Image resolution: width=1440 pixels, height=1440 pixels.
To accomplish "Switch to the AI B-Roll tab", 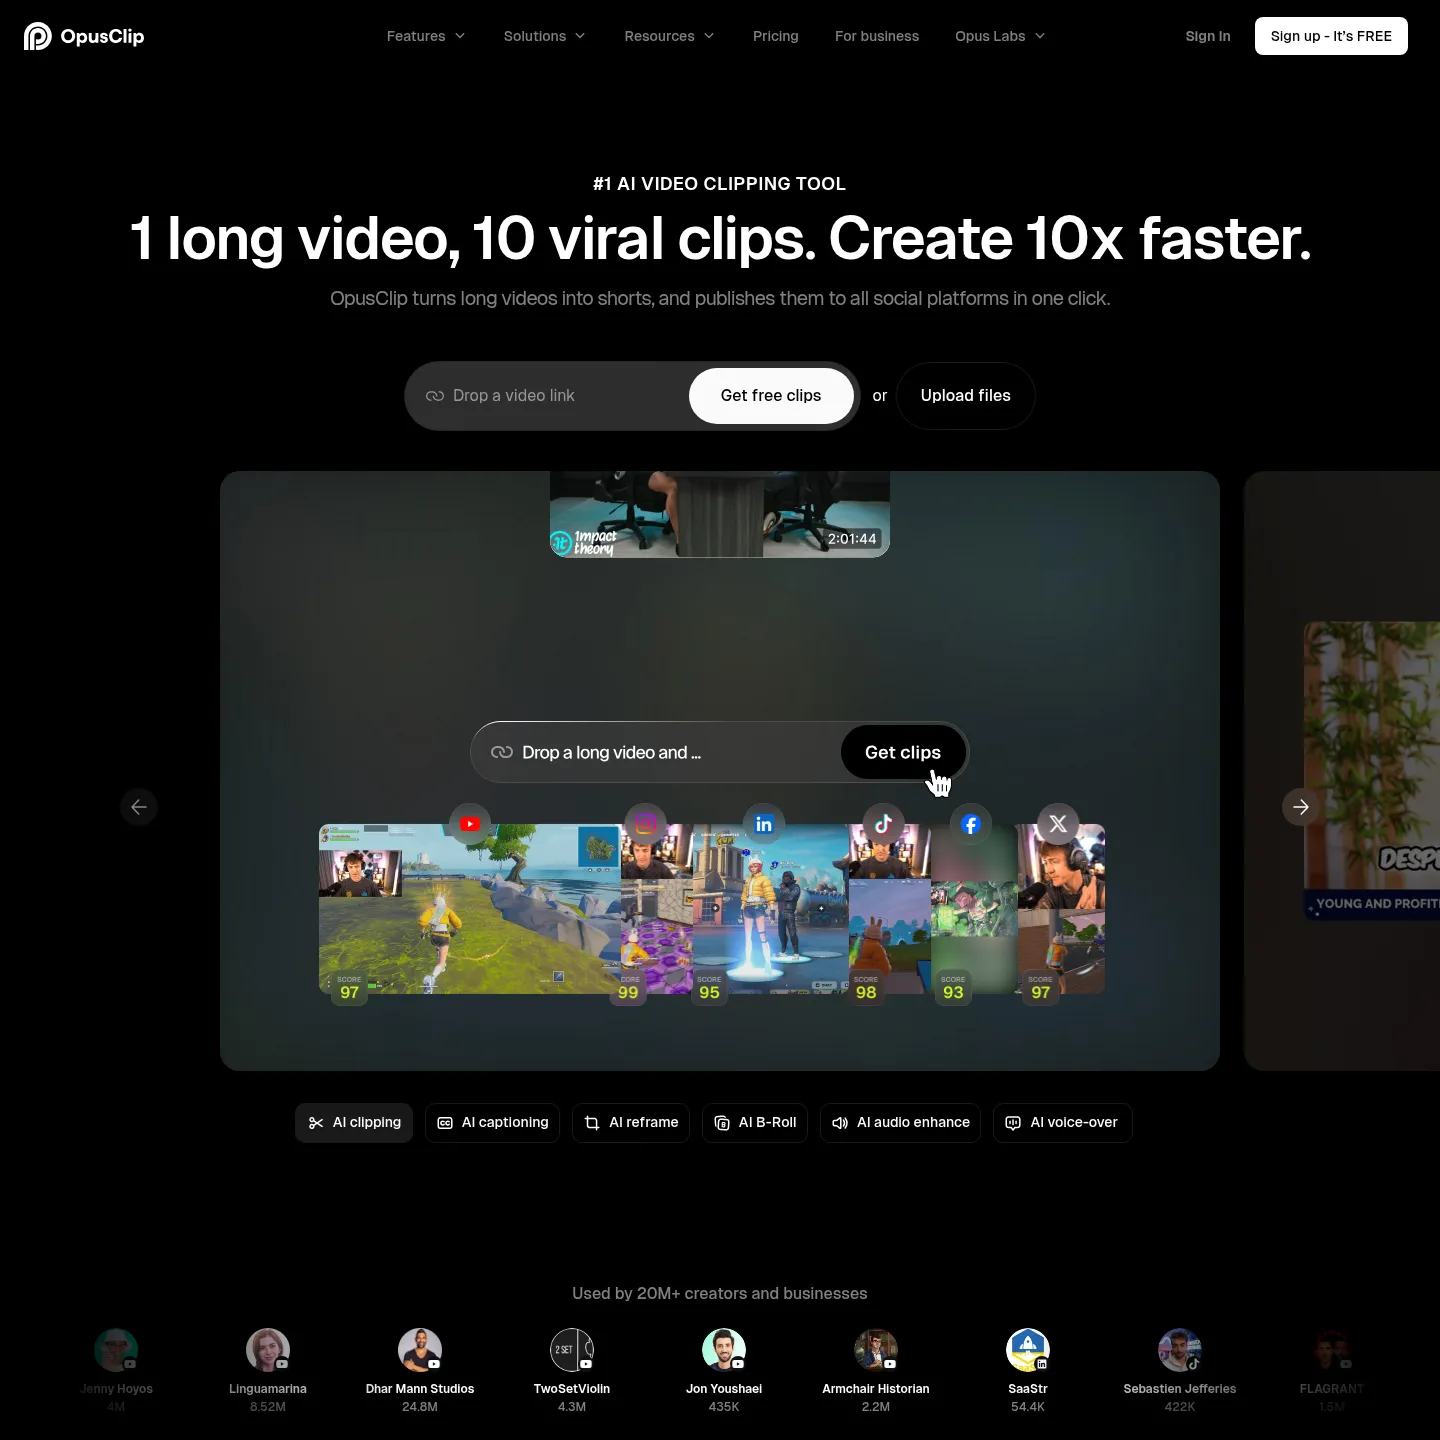I will point(755,1123).
